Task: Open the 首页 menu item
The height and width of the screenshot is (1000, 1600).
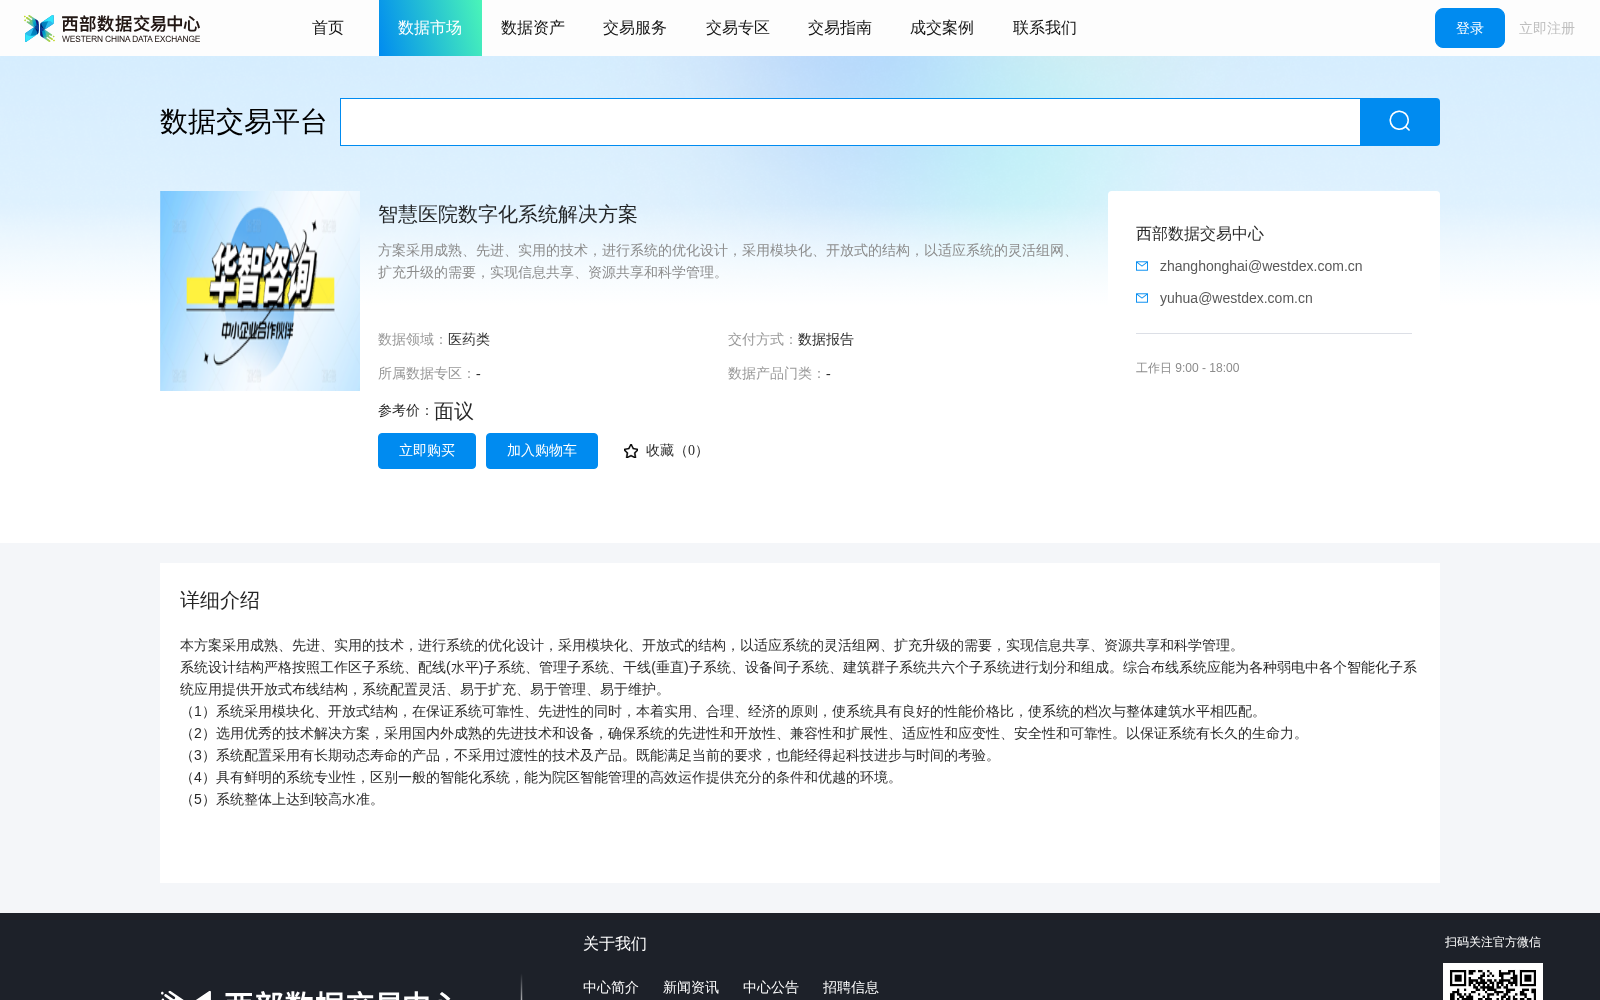Action: pyautogui.click(x=328, y=28)
